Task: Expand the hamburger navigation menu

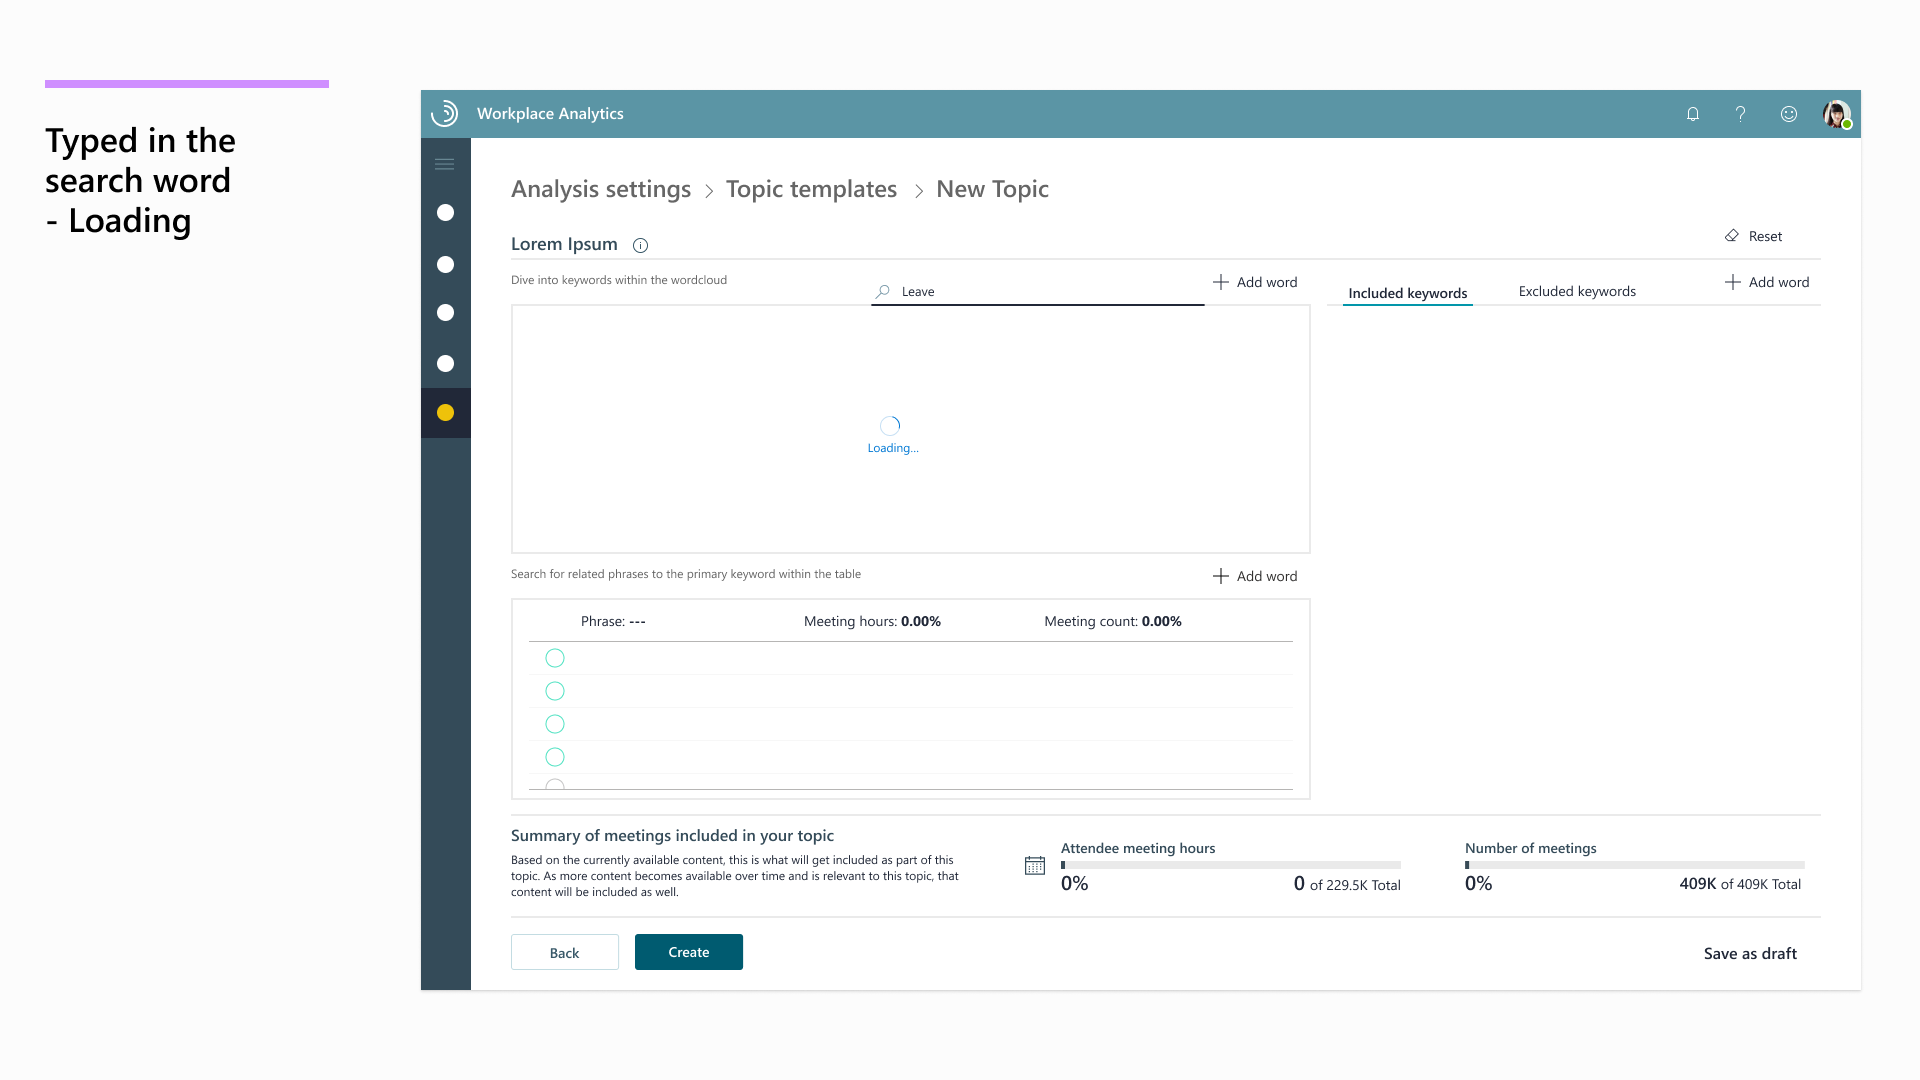Action: coord(445,164)
